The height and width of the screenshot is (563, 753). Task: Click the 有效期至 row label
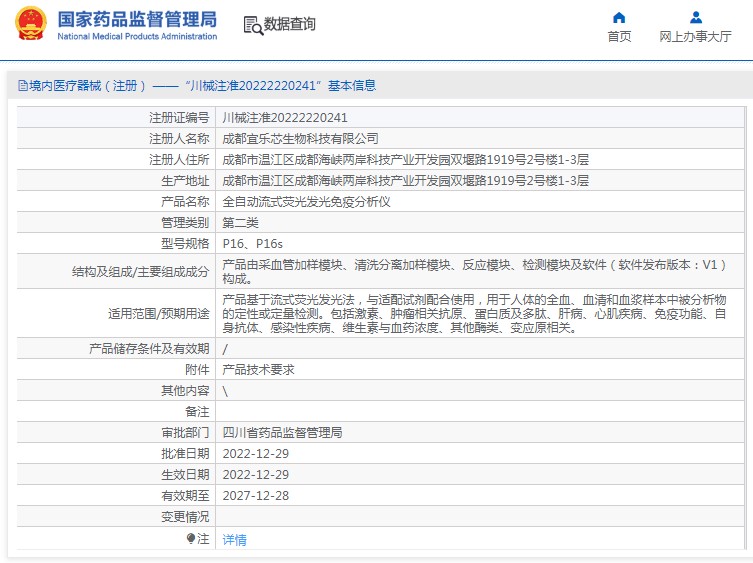point(185,496)
